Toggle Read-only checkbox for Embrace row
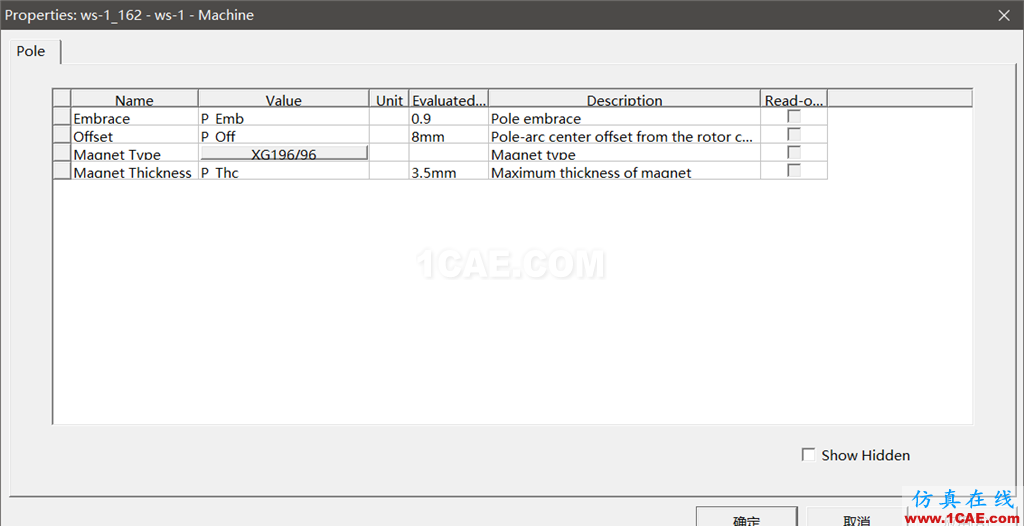Image resolution: width=1024 pixels, height=526 pixels. 794,117
